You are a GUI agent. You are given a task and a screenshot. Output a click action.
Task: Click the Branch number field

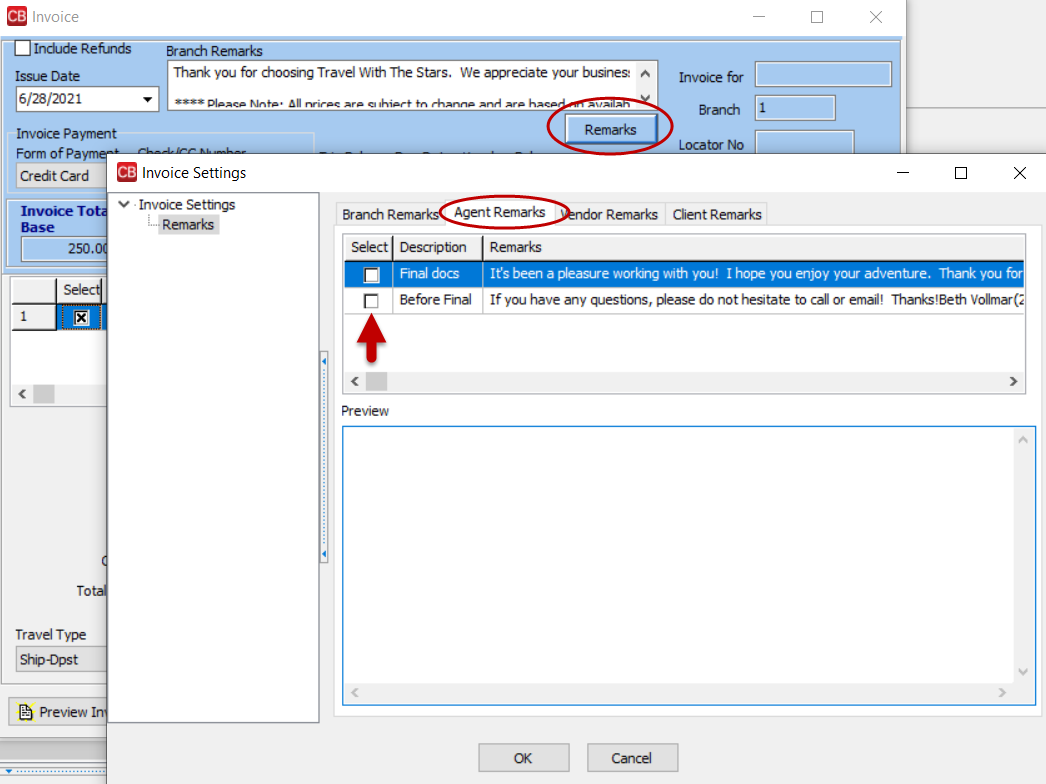(795, 108)
